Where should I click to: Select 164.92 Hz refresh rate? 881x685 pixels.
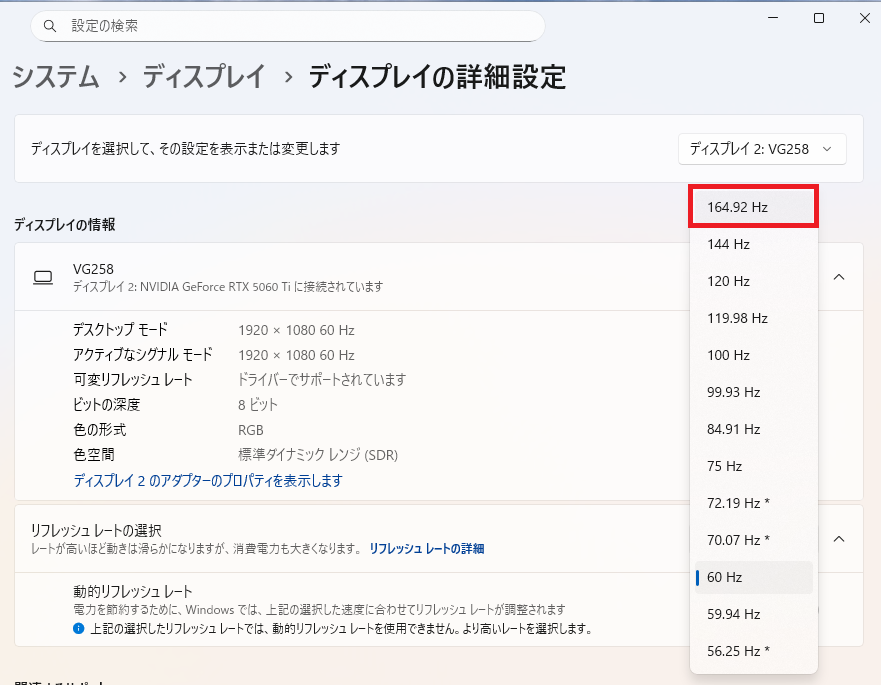(753, 206)
